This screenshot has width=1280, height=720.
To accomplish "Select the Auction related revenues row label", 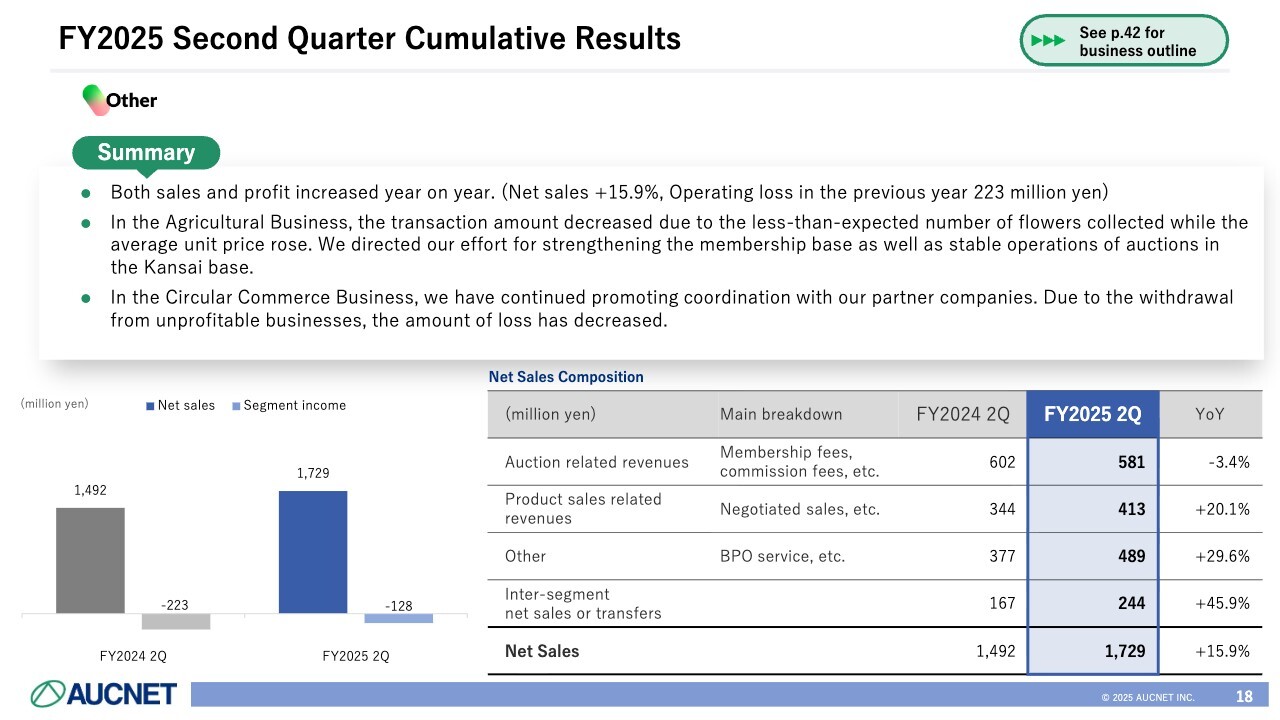I will point(597,462).
